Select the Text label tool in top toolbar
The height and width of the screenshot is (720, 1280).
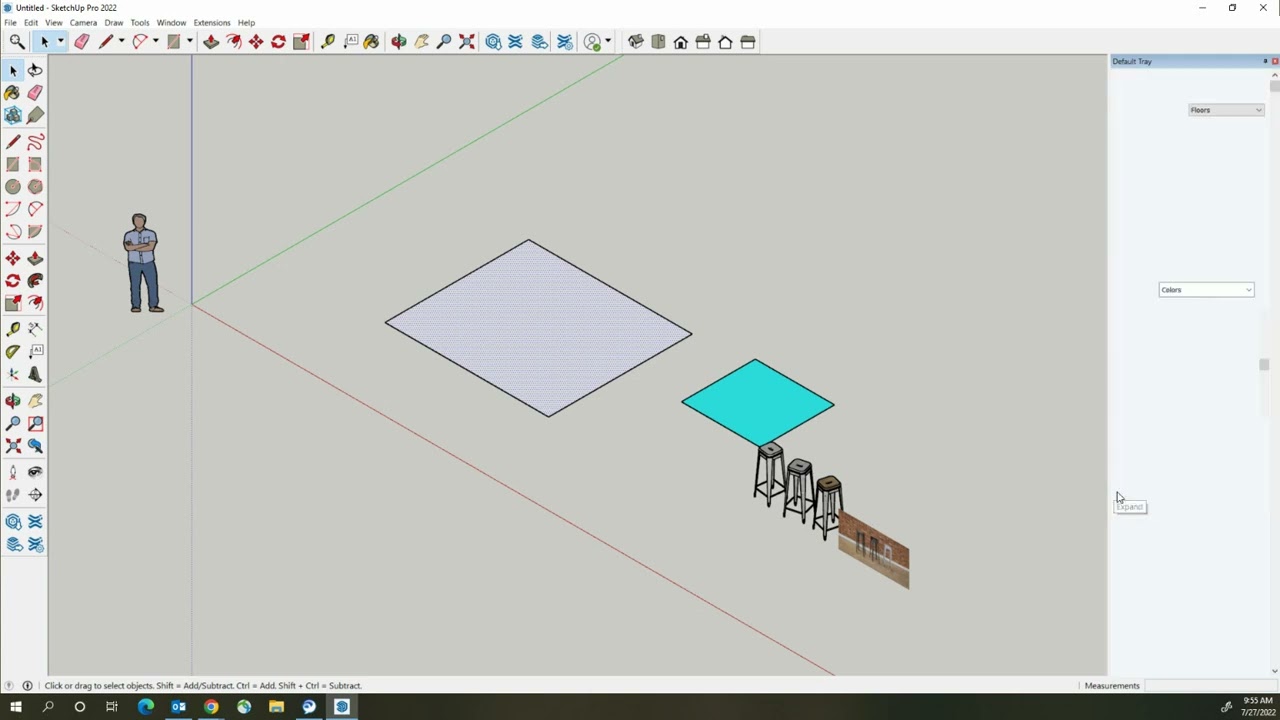[x=350, y=41]
